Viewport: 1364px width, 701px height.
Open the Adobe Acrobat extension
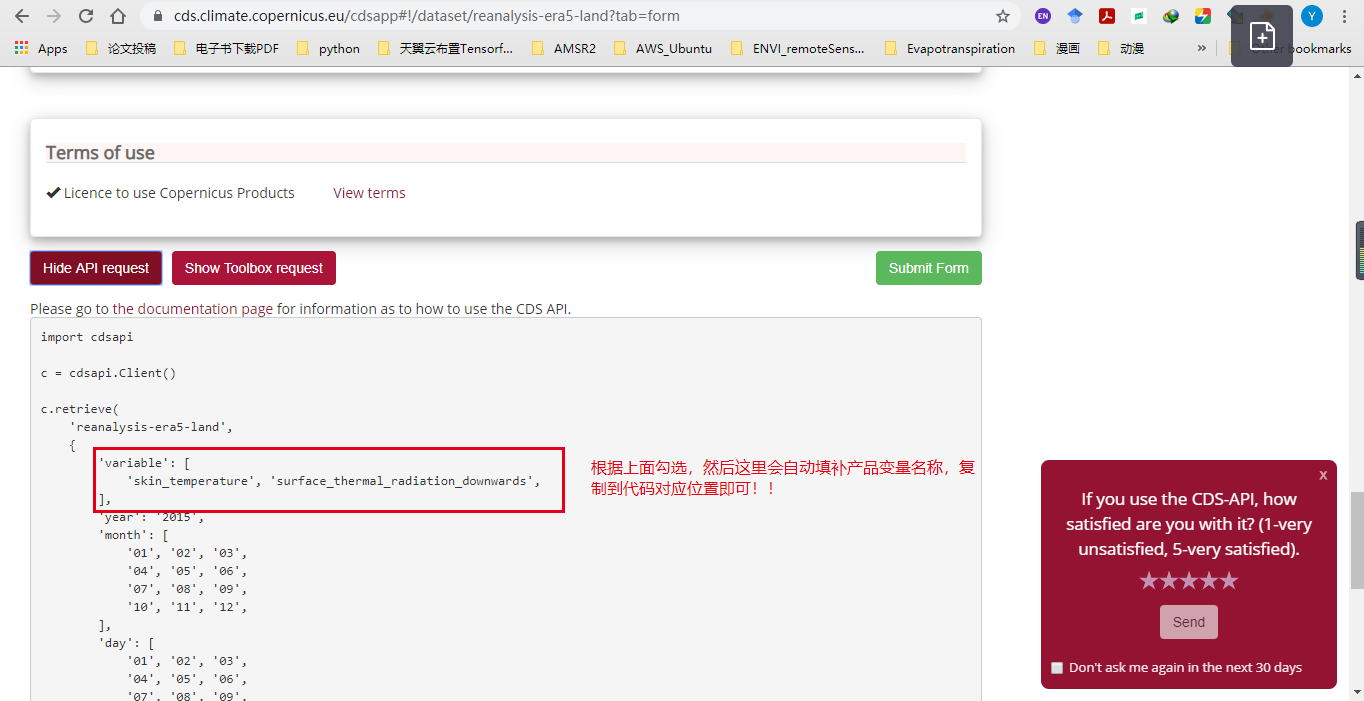tap(1107, 16)
